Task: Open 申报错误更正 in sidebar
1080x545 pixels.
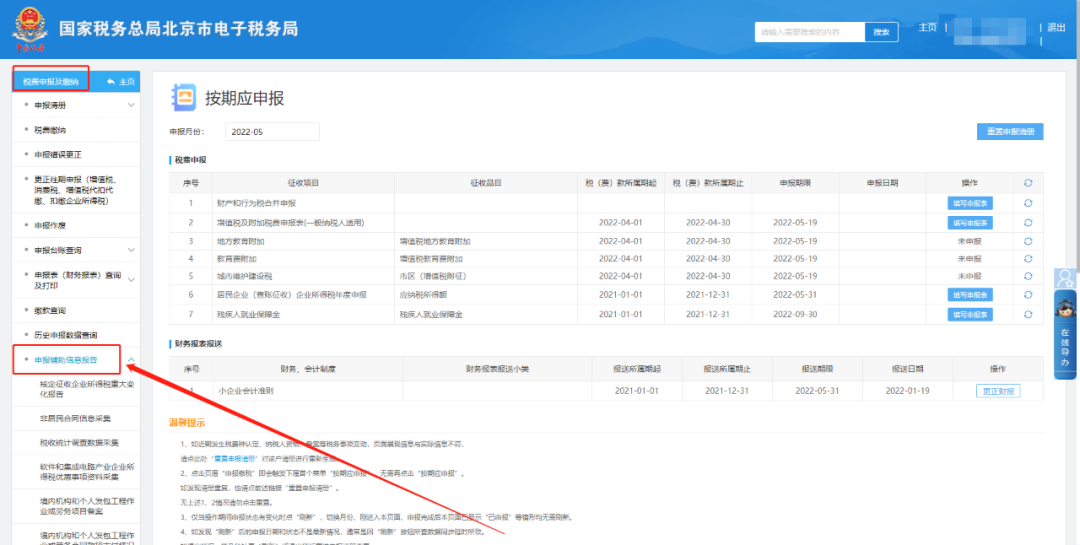Action: pyautogui.click(x=58, y=154)
